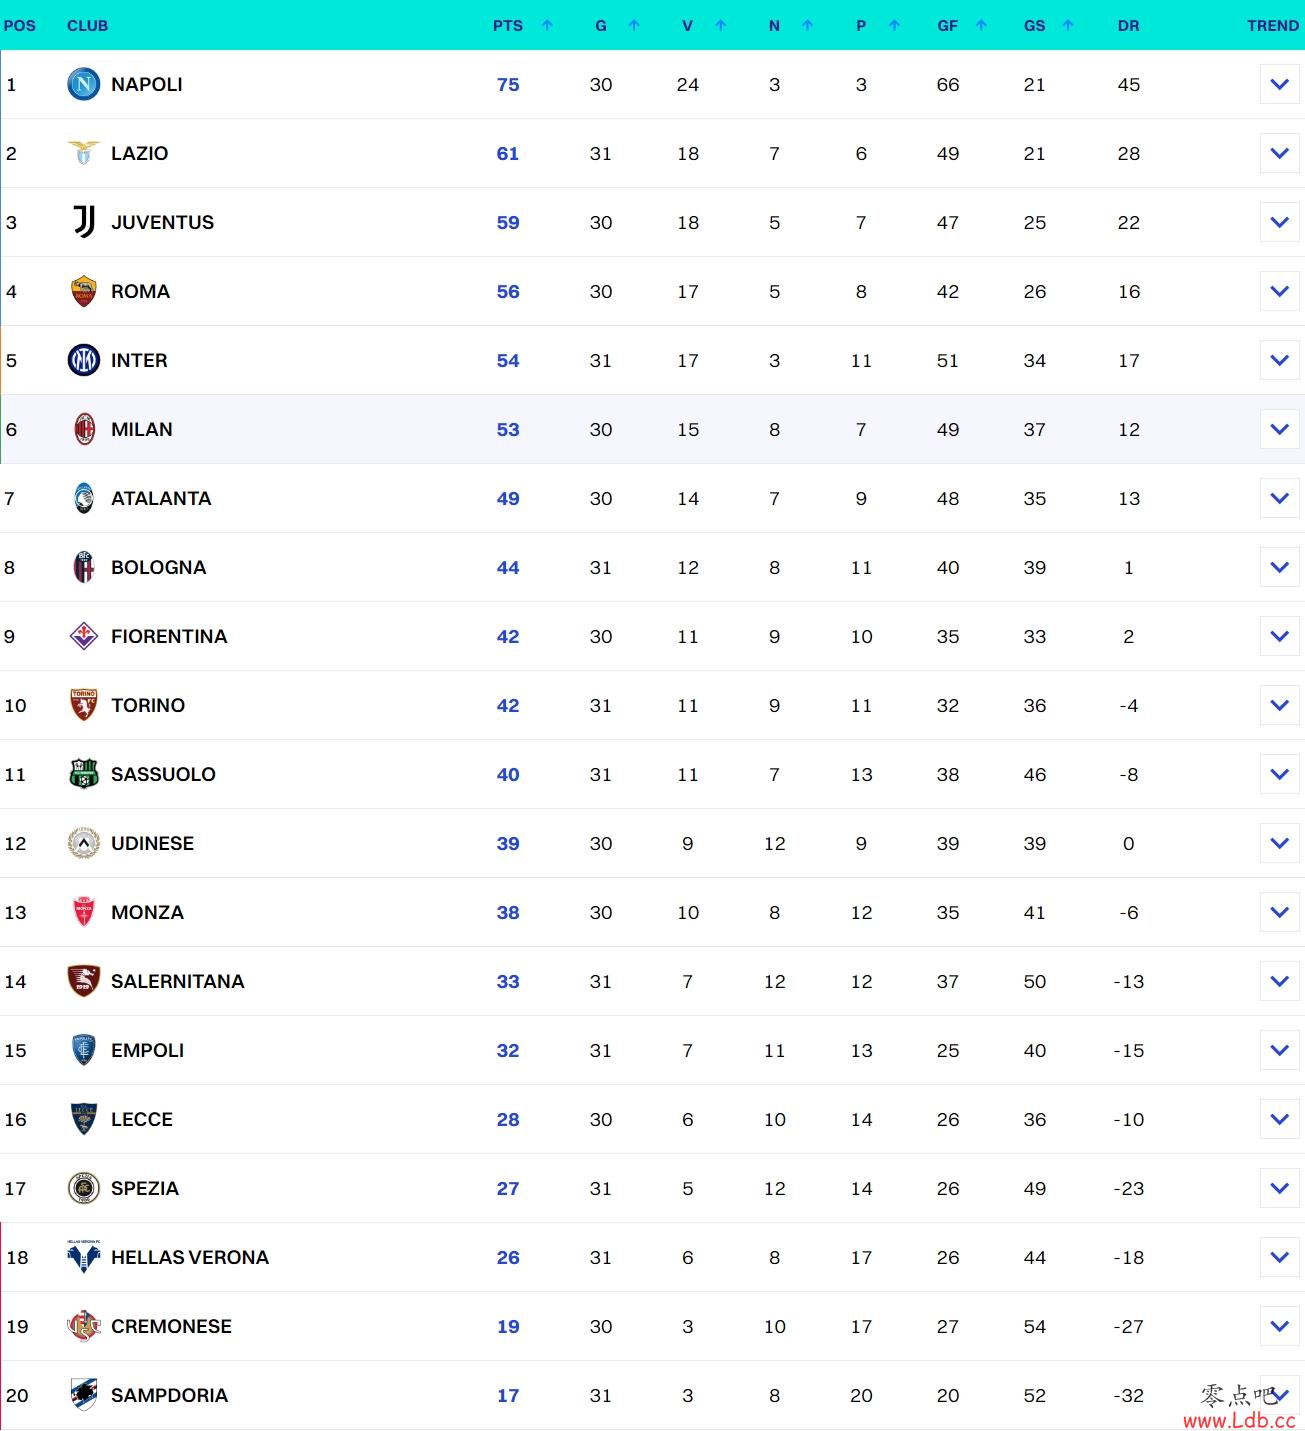1305x1431 pixels.
Task: Sort by goals scored GF arrow
Action: 981,26
